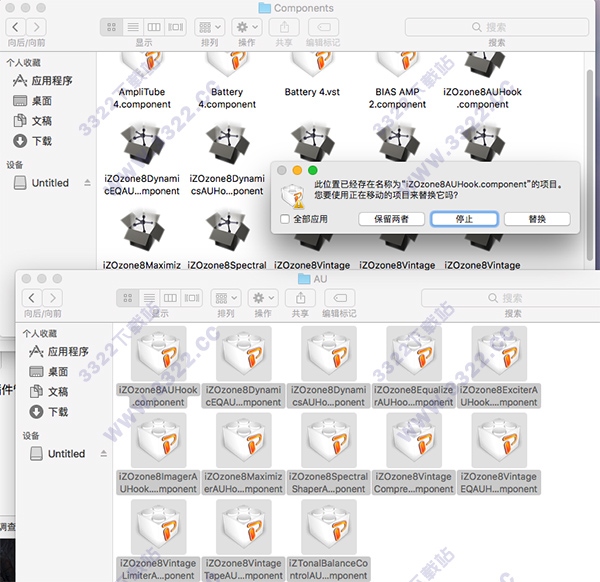Go forward in the Components window

[x=36, y=27]
